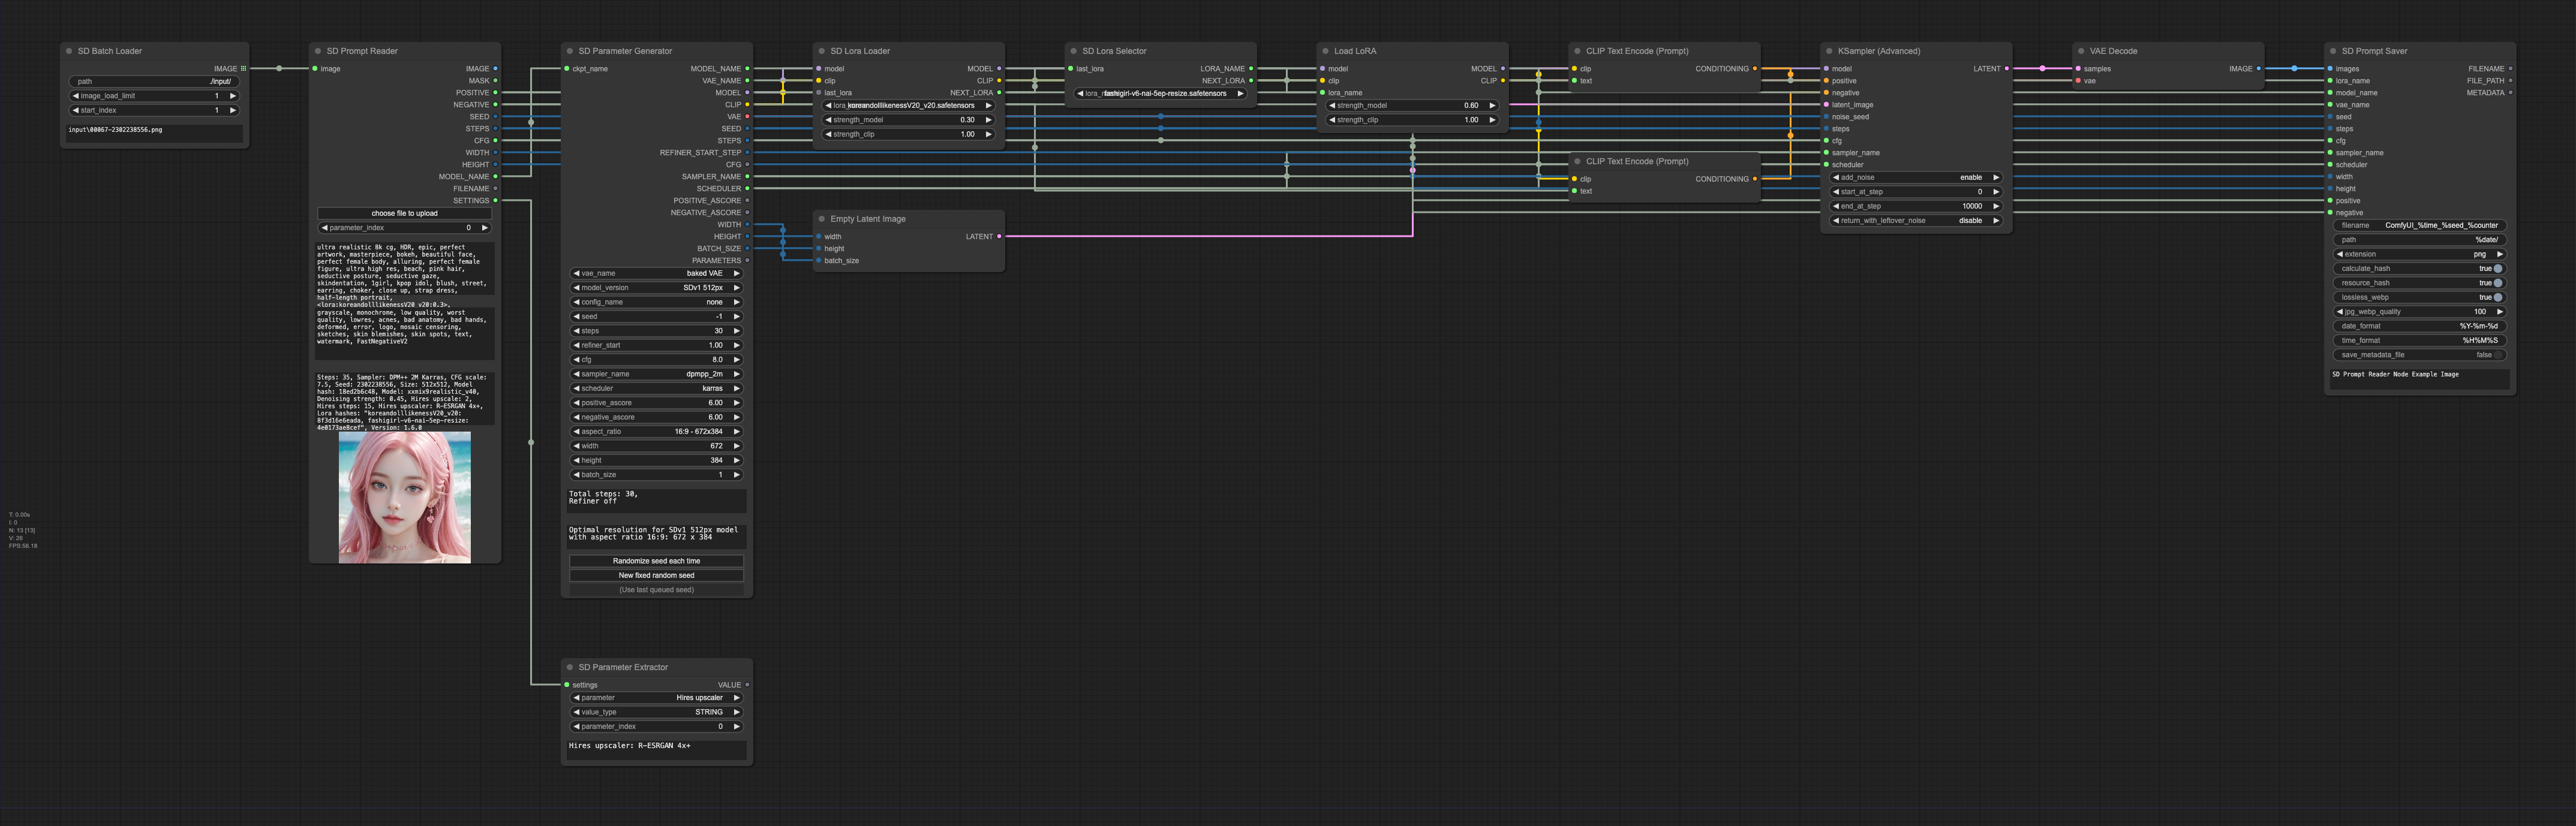The image size is (2576, 826).
Task: Collapse the SD Lora Selector node
Action: [1075, 51]
